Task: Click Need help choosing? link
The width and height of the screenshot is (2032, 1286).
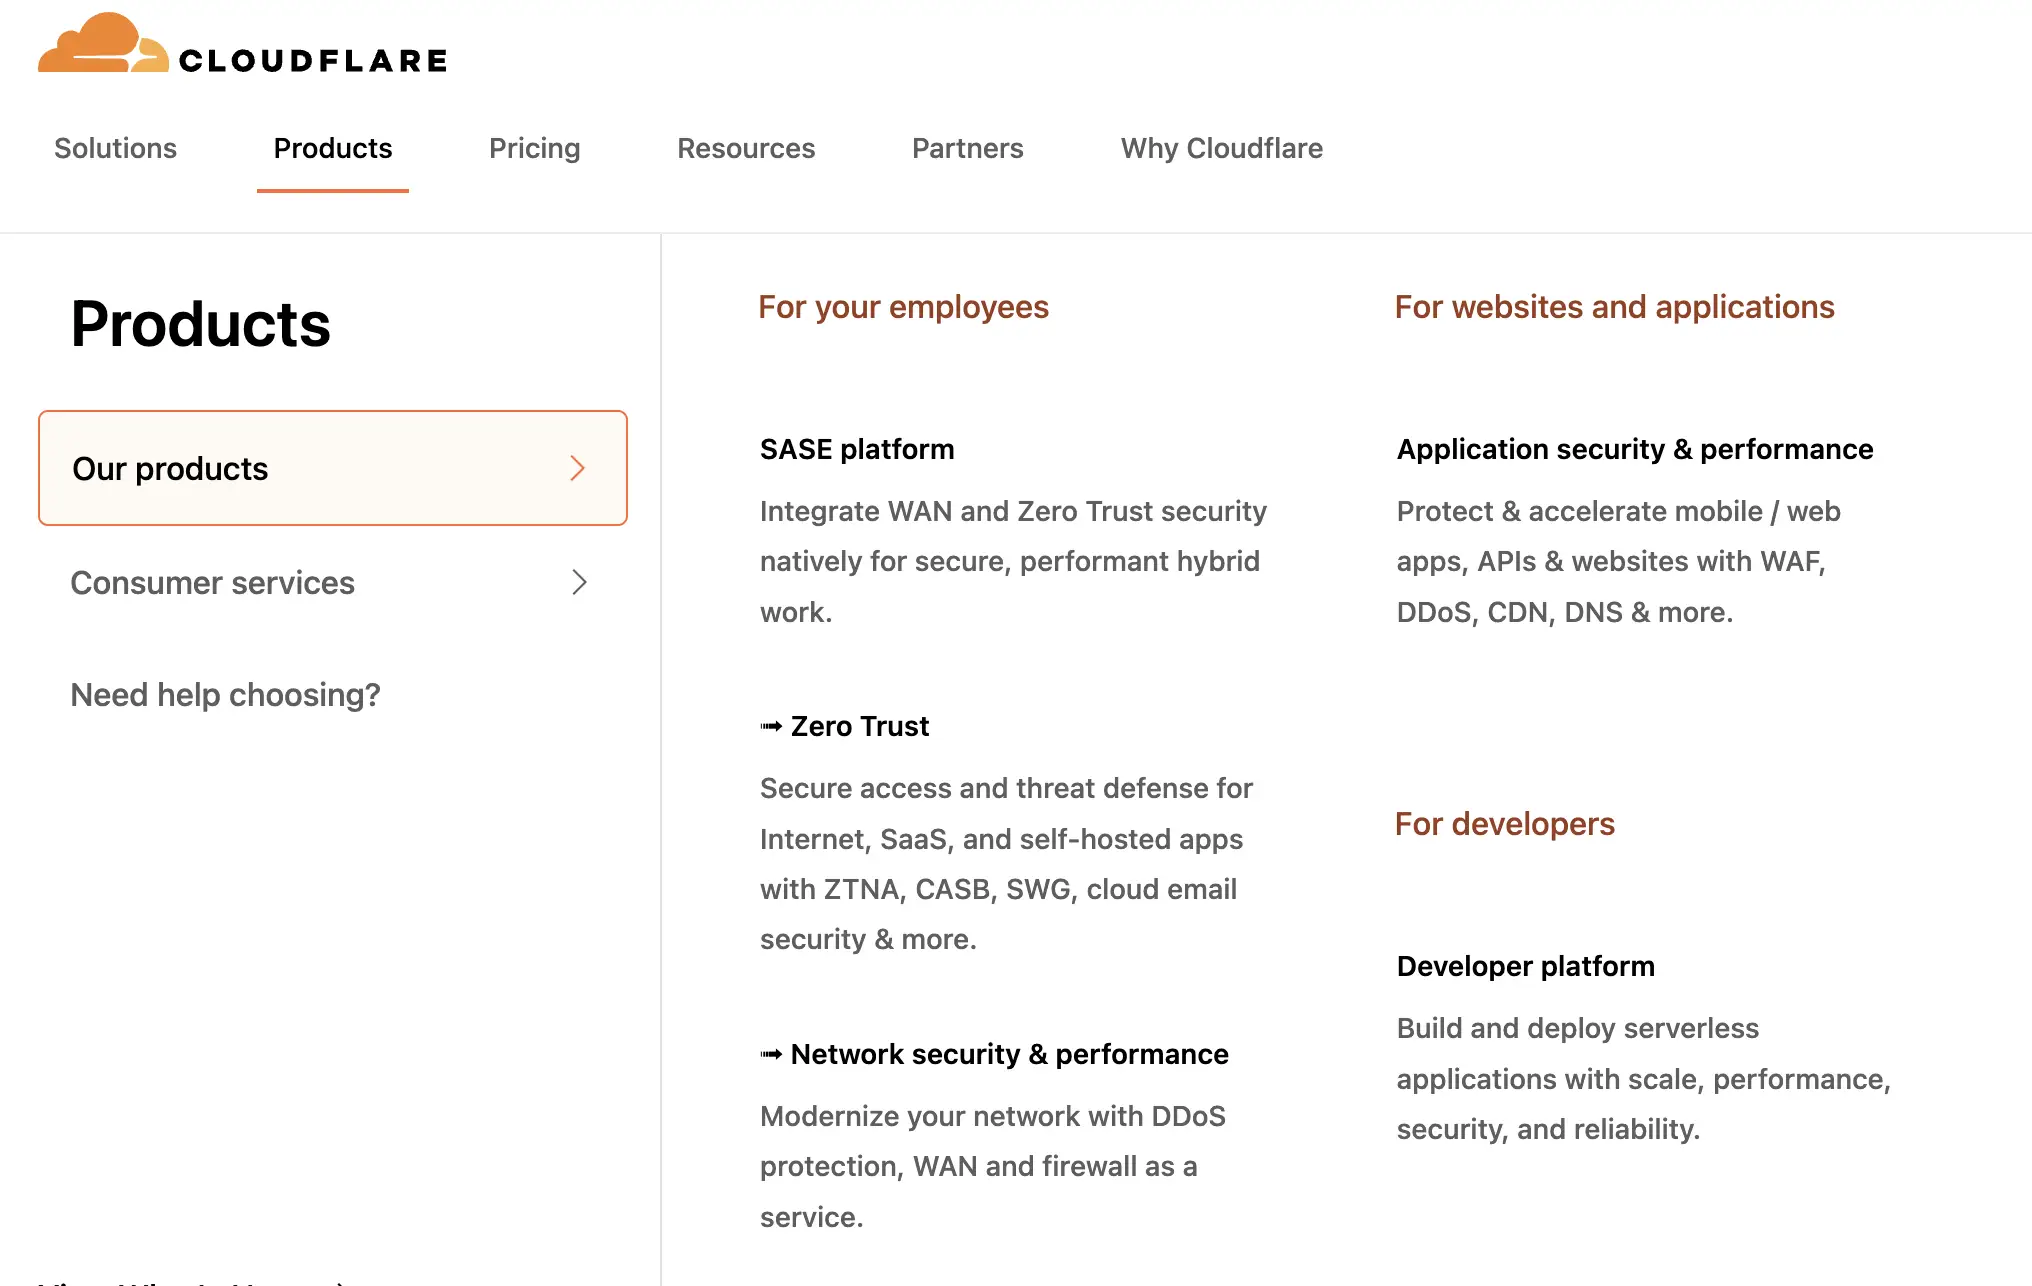Action: click(225, 694)
